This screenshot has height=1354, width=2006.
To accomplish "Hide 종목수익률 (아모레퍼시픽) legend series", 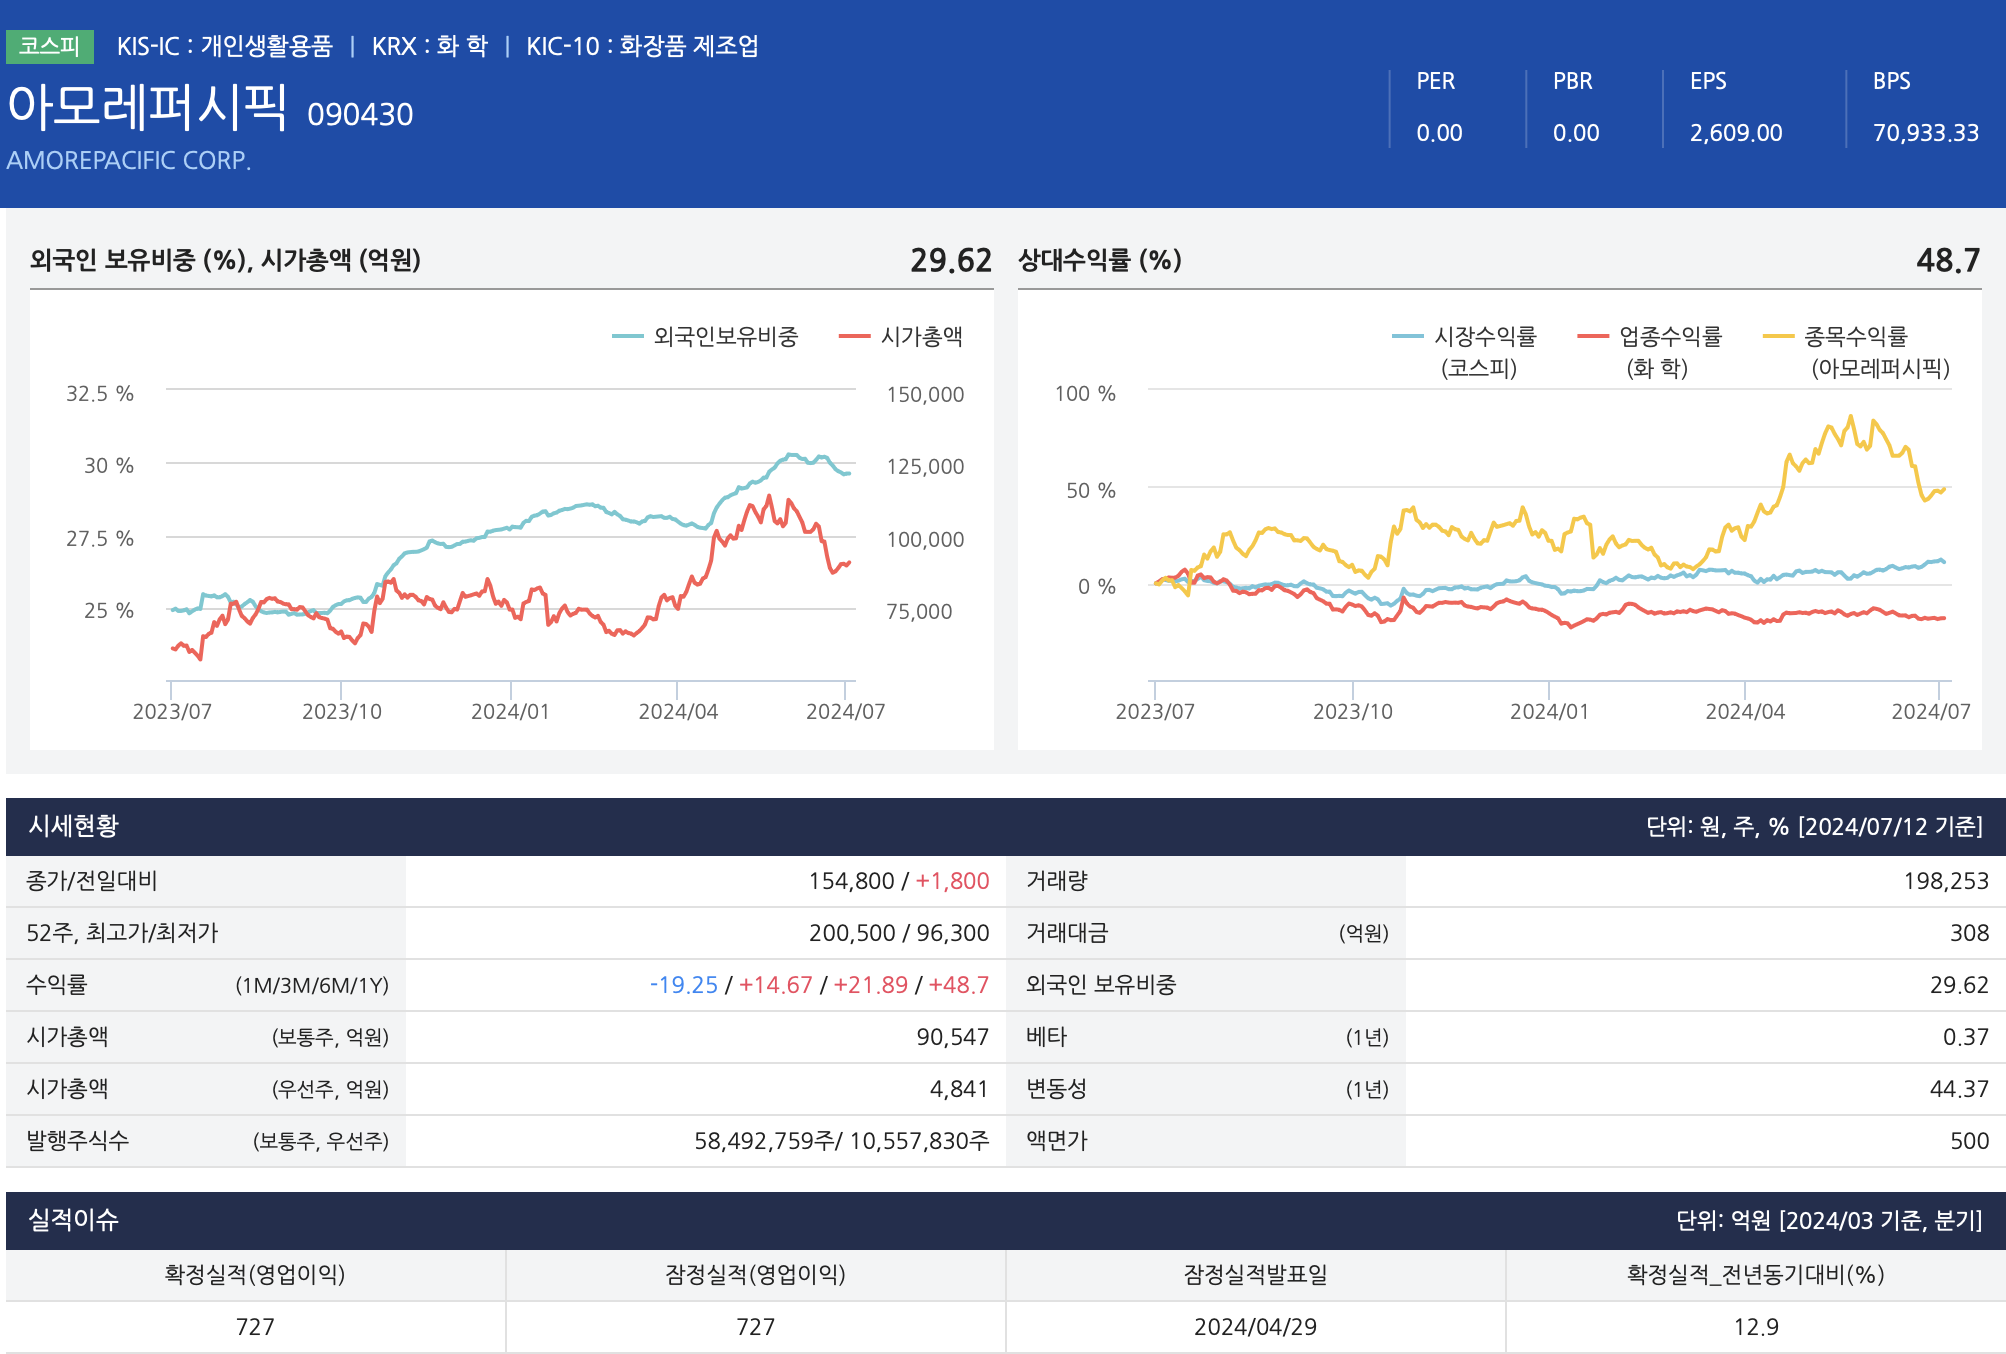I will point(1855,337).
